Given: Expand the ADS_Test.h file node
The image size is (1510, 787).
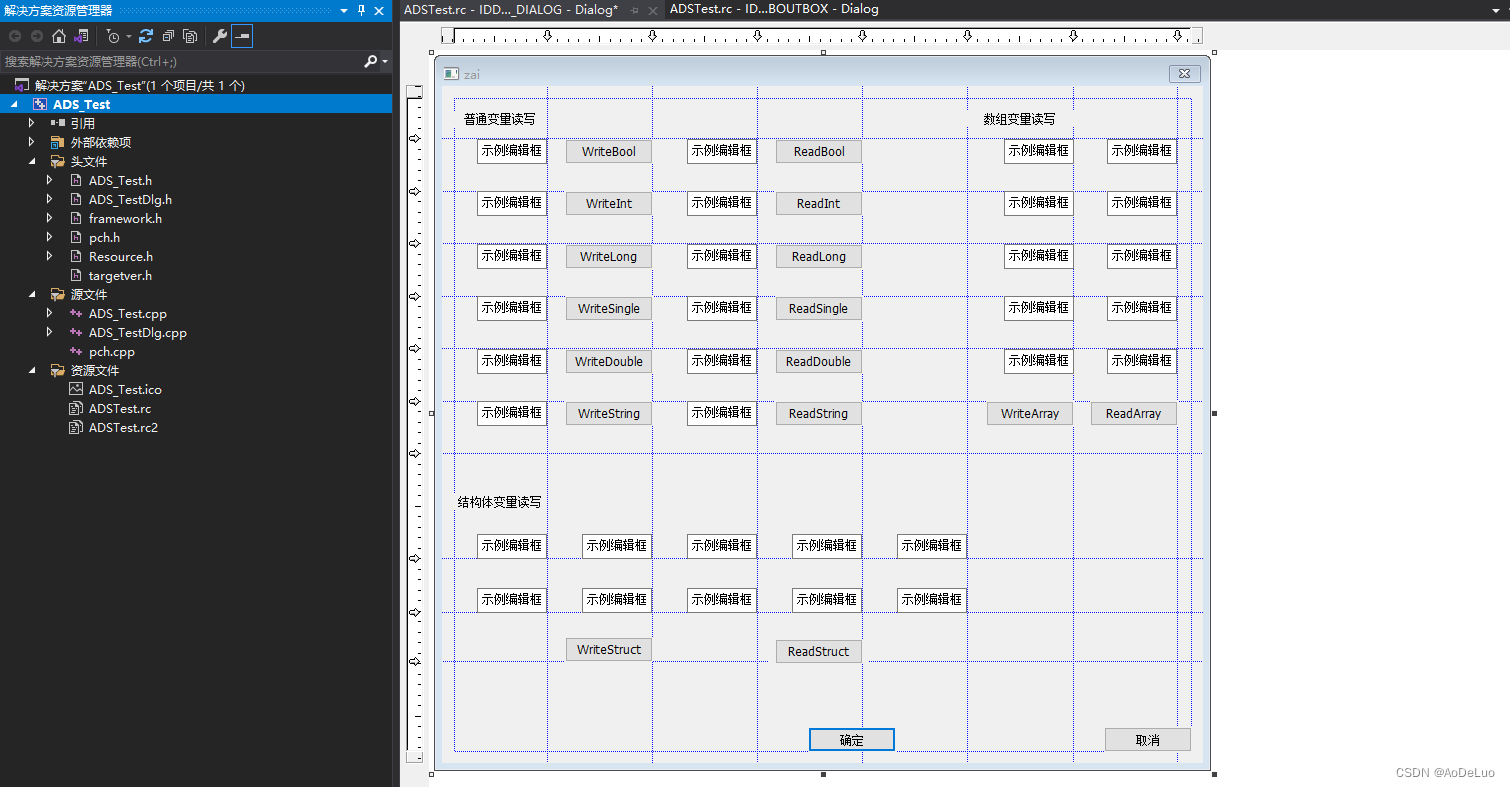Looking at the screenshot, I should (50, 180).
